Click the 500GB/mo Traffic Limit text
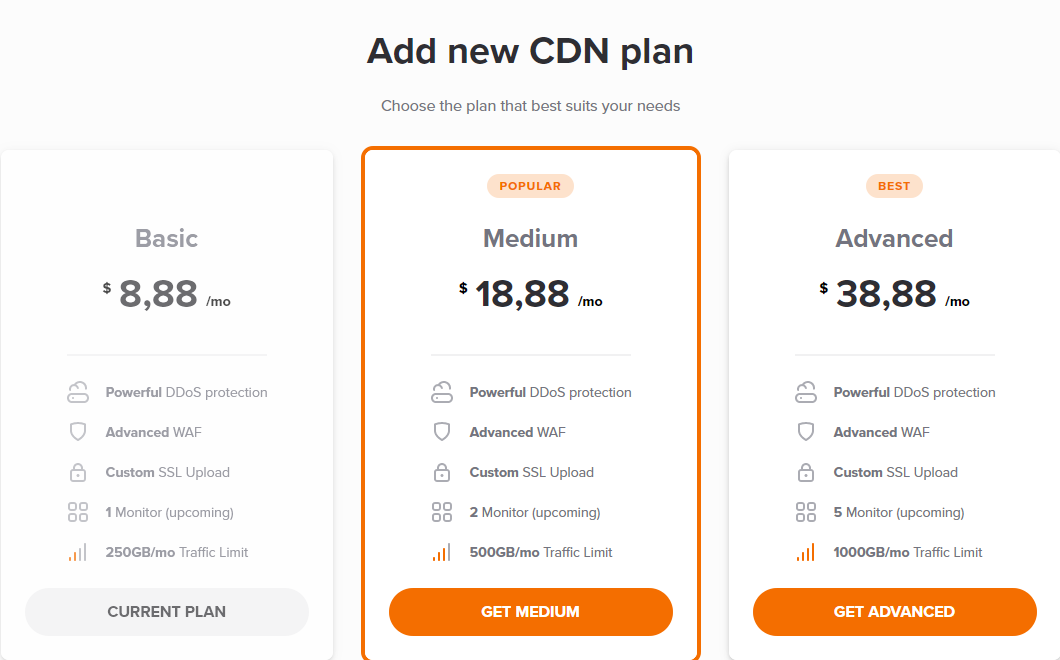 click(x=541, y=552)
